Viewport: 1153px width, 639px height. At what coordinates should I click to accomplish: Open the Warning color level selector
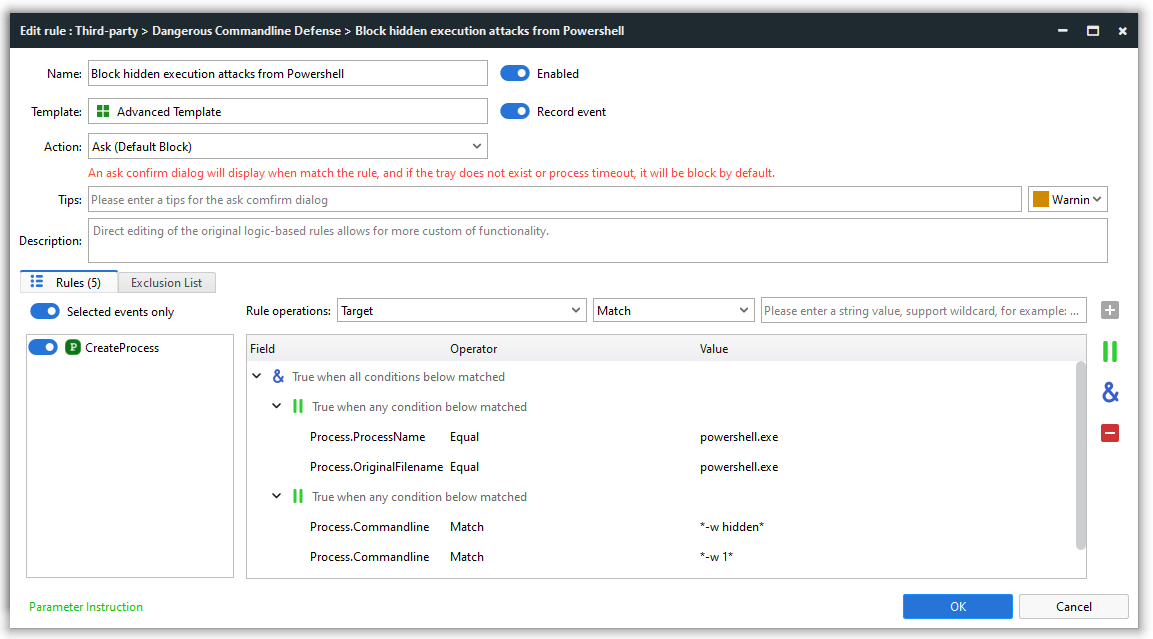(x=1068, y=200)
